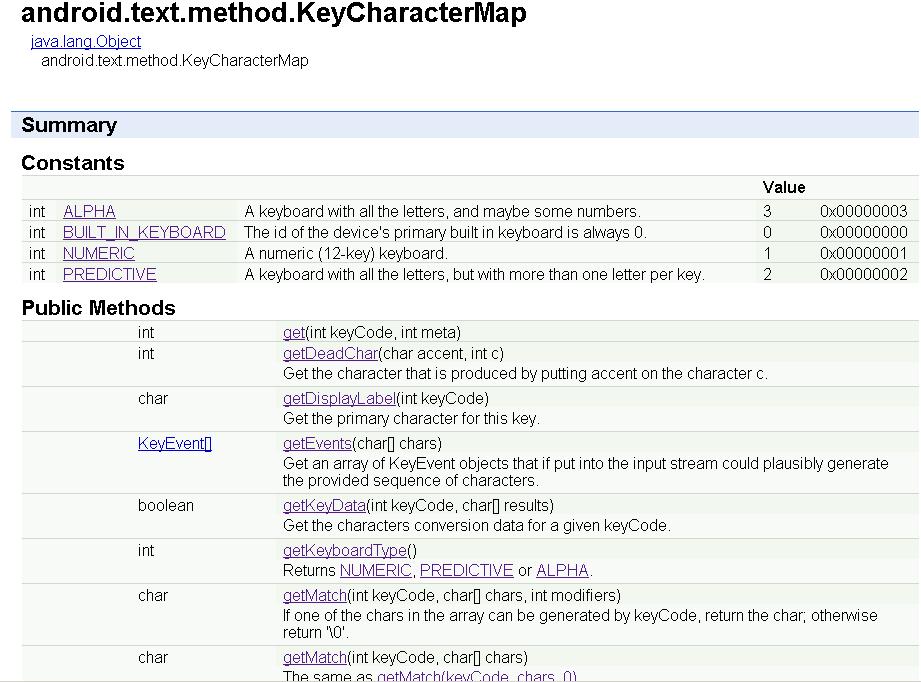This screenshot has height=682, width=921.
Task: Click the Value column header
Action: [x=784, y=187]
